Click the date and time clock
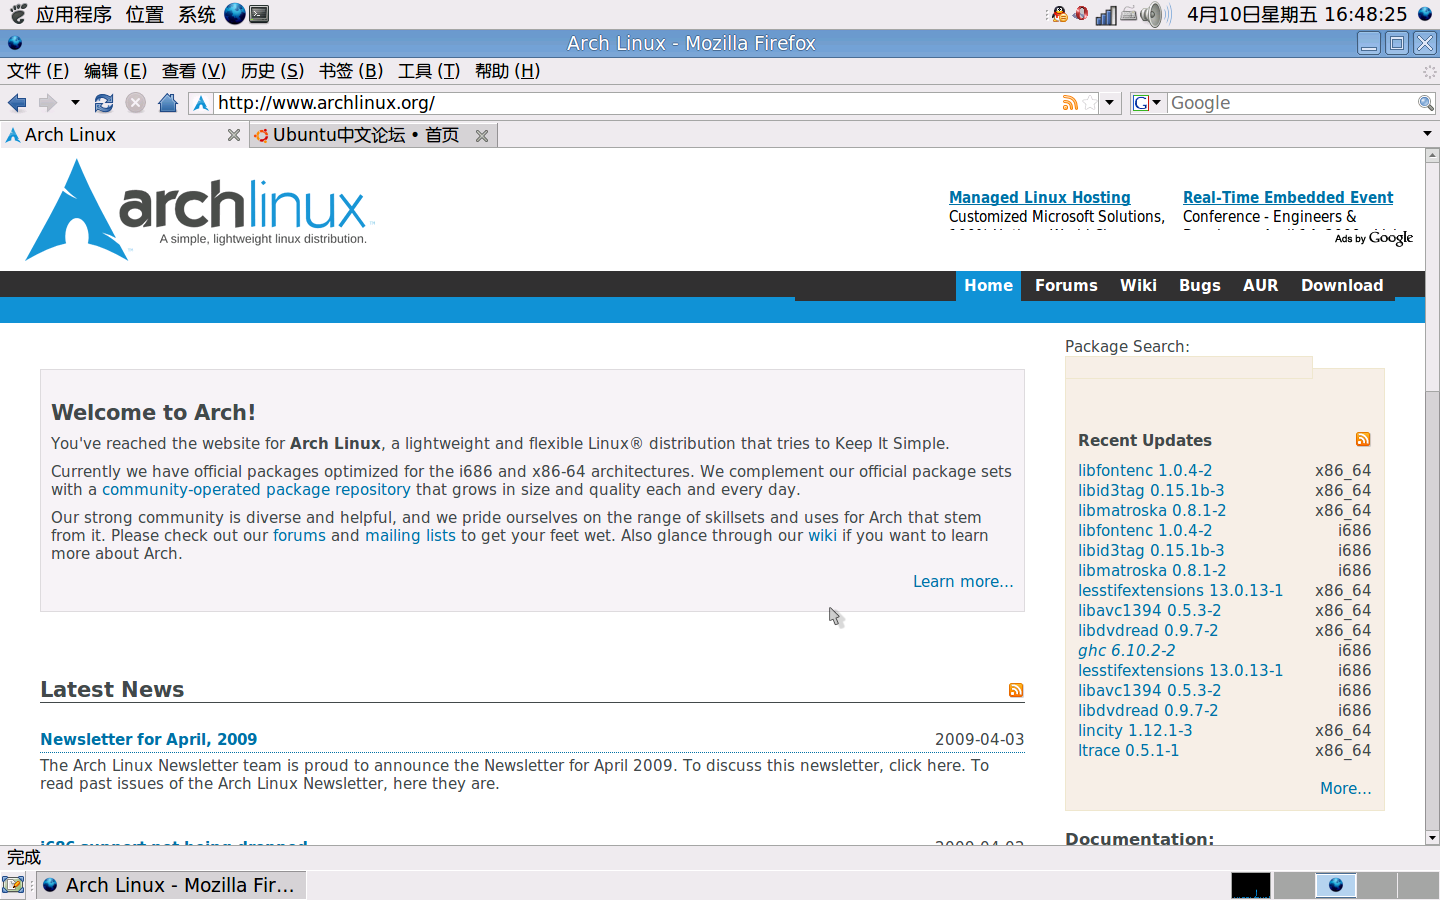1440x900 pixels. pos(1297,14)
